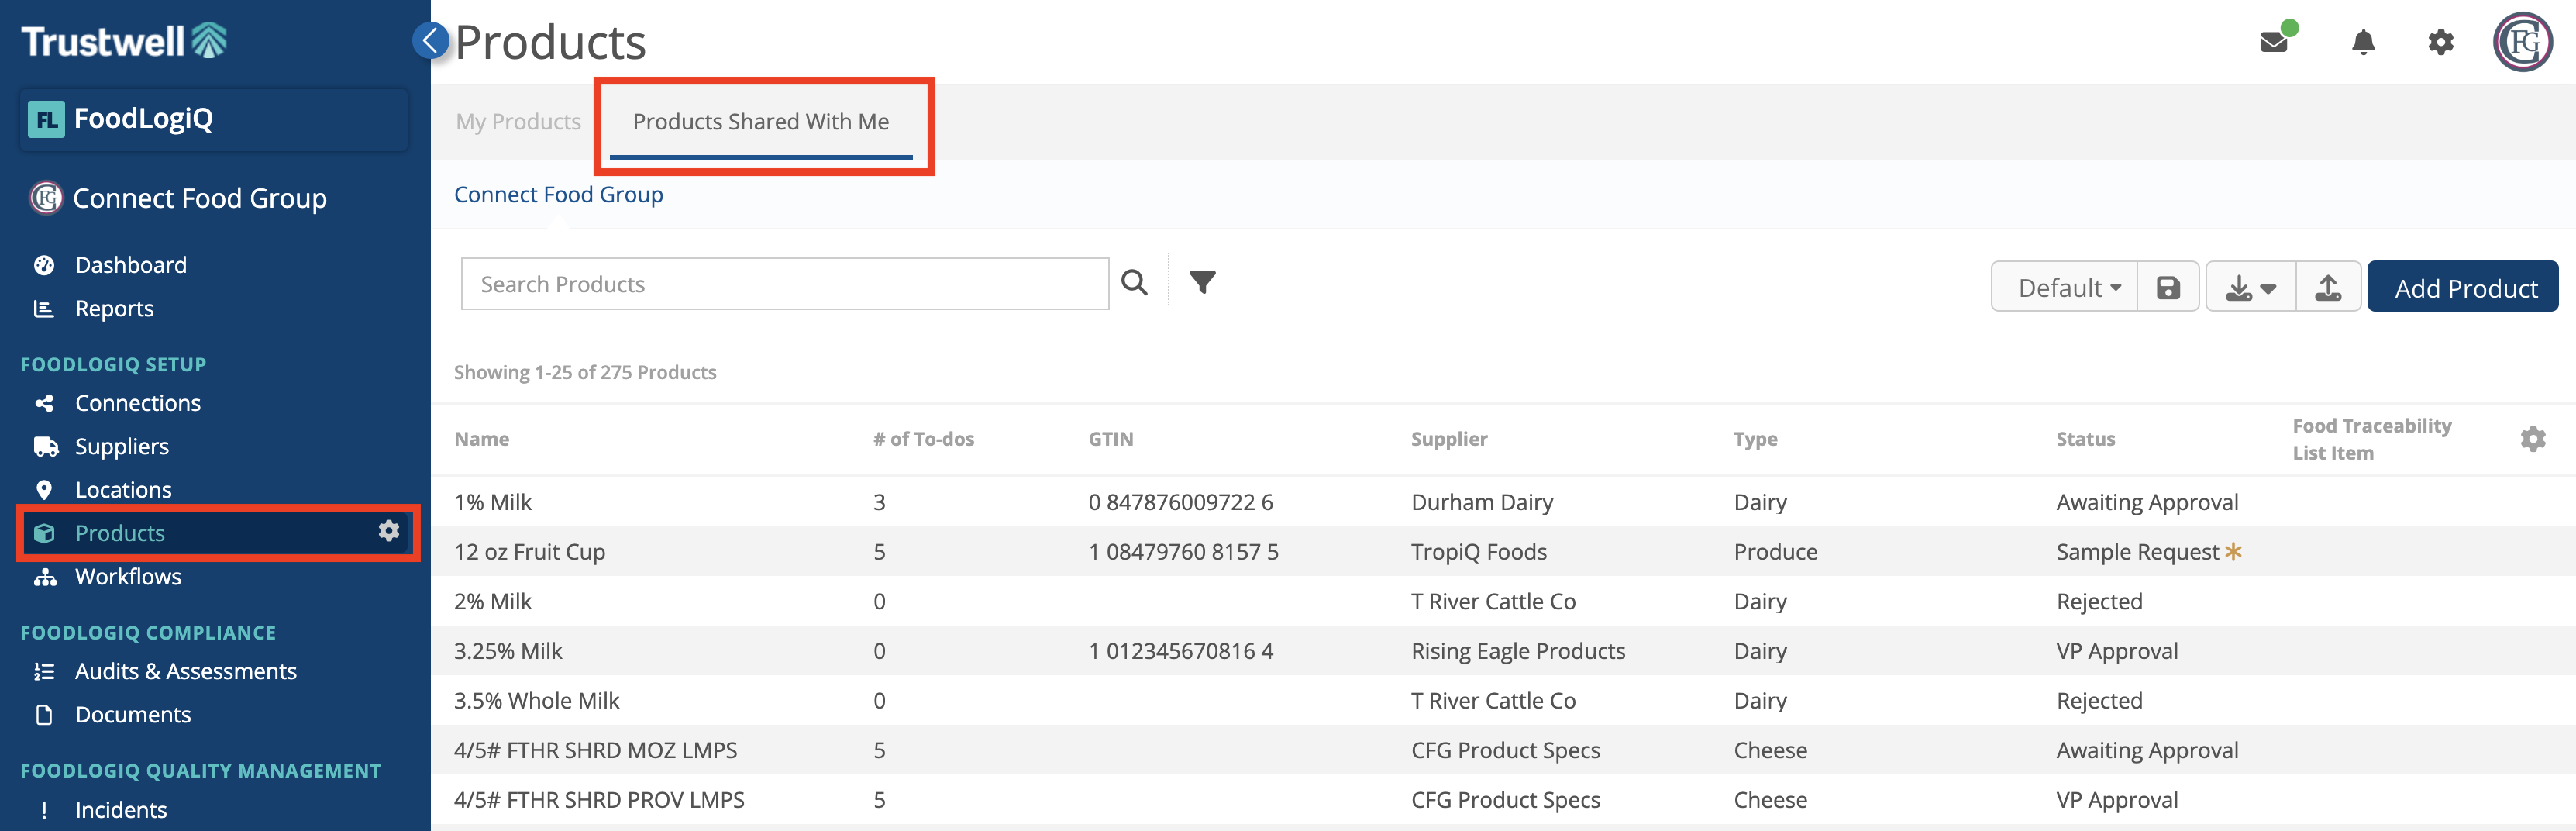The height and width of the screenshot is (831, 2576).
Task: Open the settings gear in header
Action: point(2441,42)
